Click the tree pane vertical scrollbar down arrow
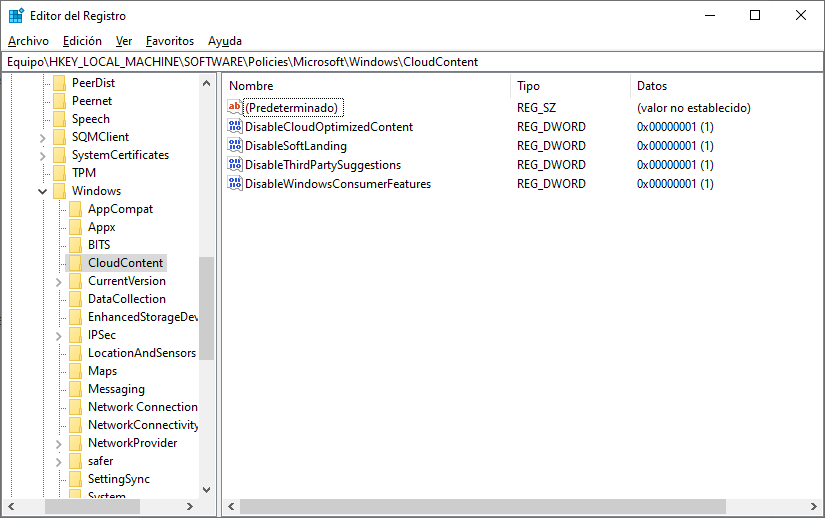The width and height of the screenshot is (825, 518). (207, 490)
